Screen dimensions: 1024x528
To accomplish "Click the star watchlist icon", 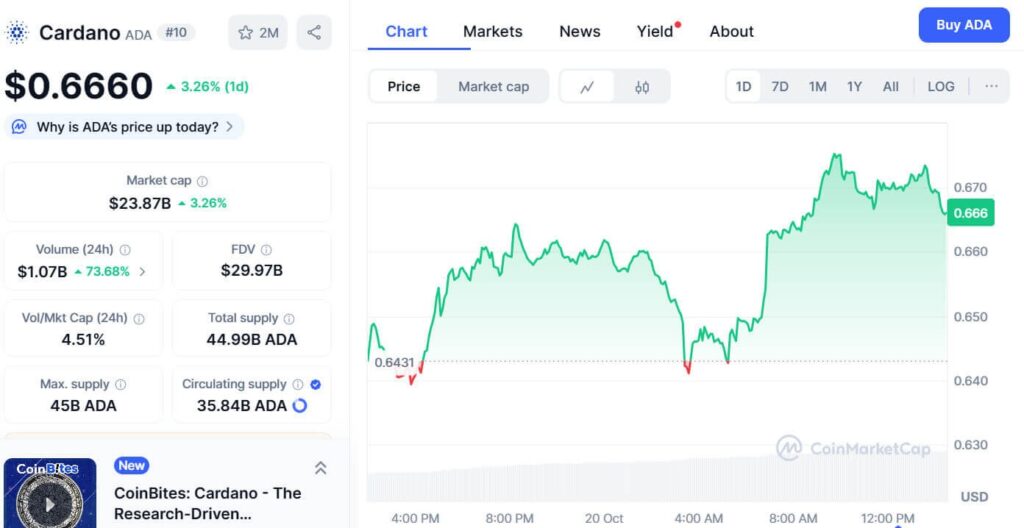I will [x=246, y=33].
